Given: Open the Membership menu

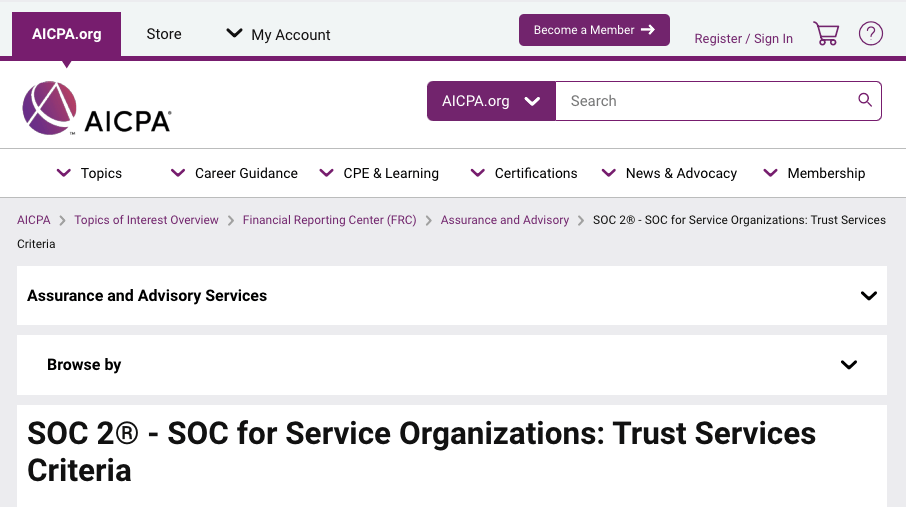Looking at the screenshot, I should [x=814, y=173].
